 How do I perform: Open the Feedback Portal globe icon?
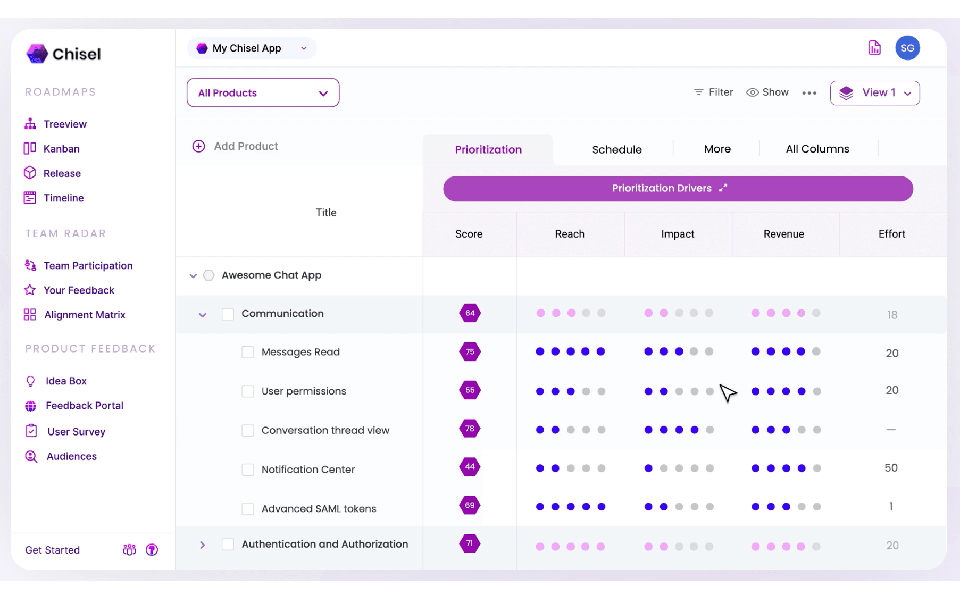31,405
